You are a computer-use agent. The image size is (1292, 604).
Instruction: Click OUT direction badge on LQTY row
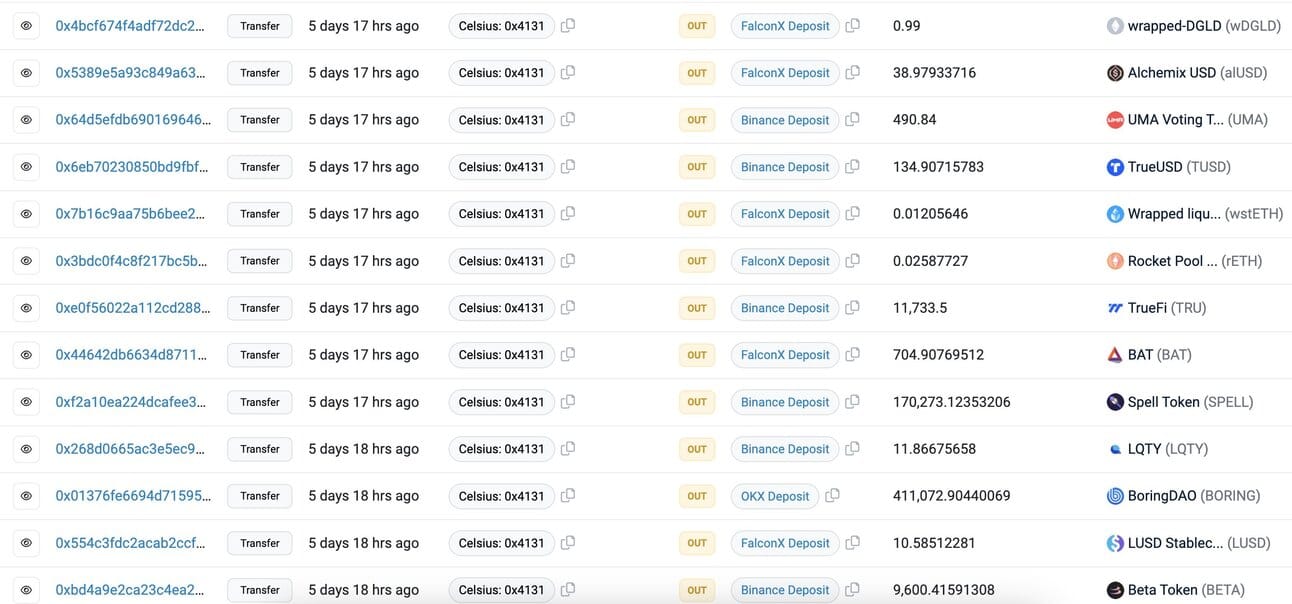tap(697, 449)
